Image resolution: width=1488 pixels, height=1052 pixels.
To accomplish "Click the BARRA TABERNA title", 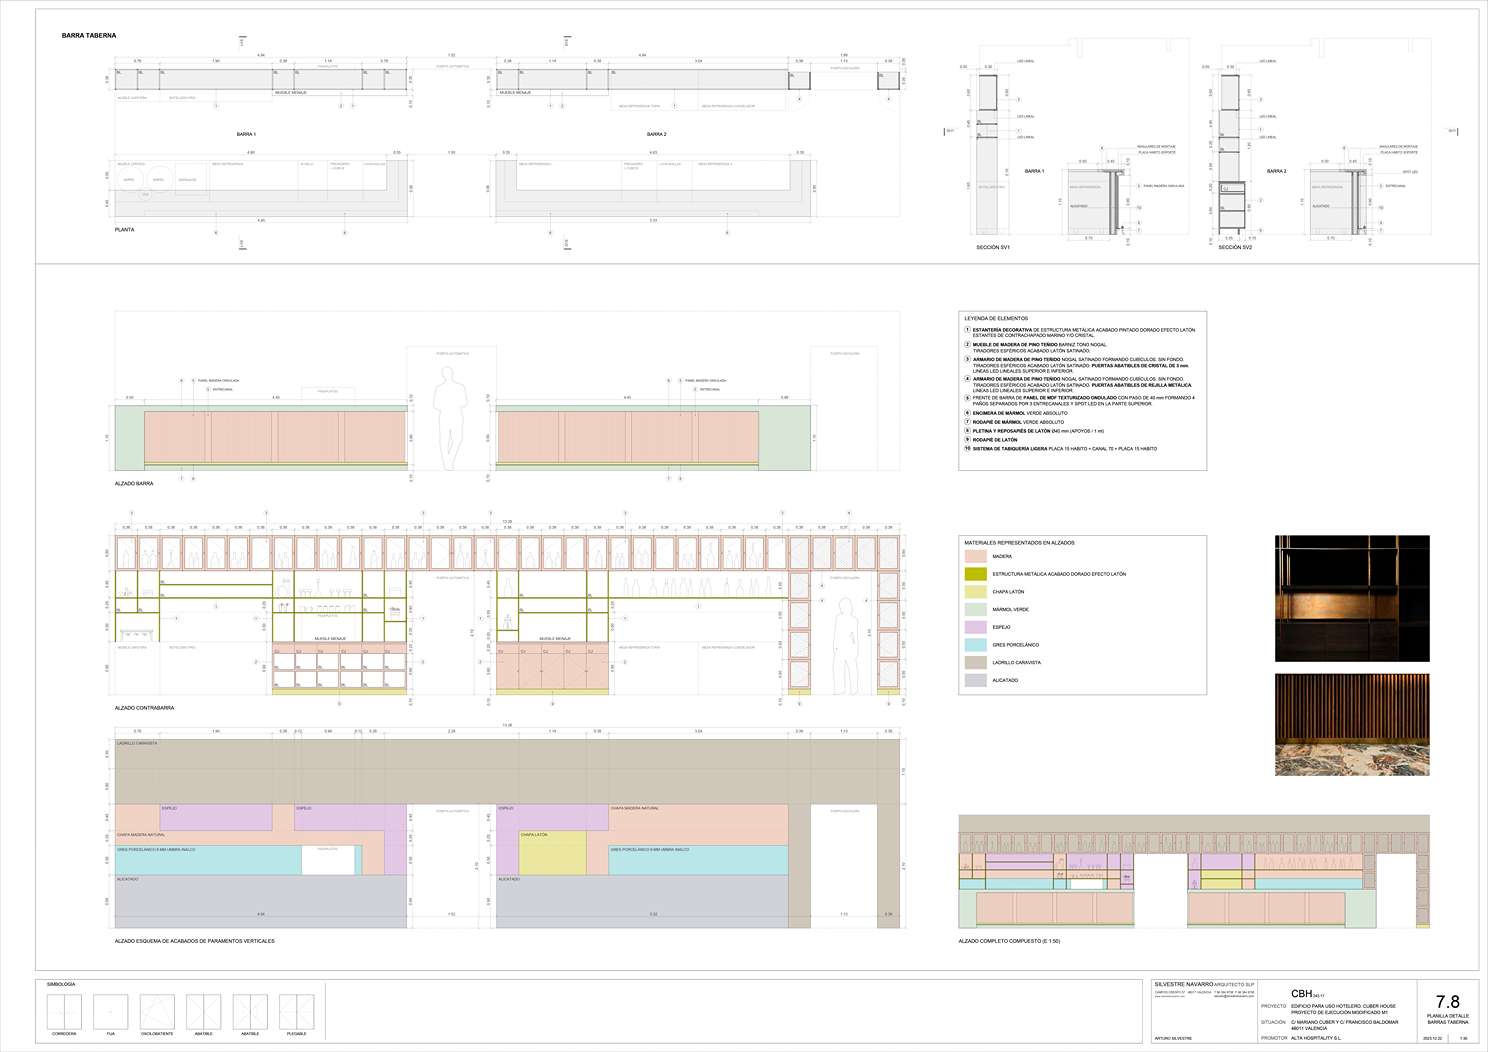I will [x=89, y=36].
